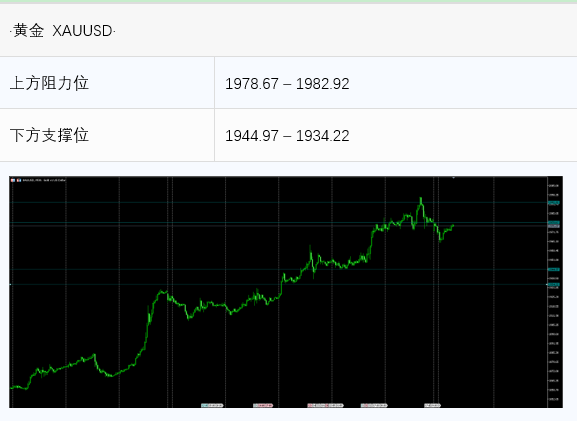The image size is (577, 421).
Task: Click the chart symbol title text at top-left
Action: click(x=44, y=180)
